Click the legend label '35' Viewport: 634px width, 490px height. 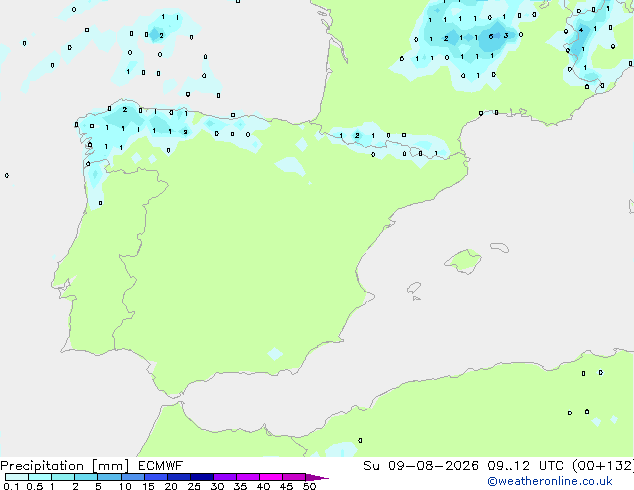tap(240, 486)
